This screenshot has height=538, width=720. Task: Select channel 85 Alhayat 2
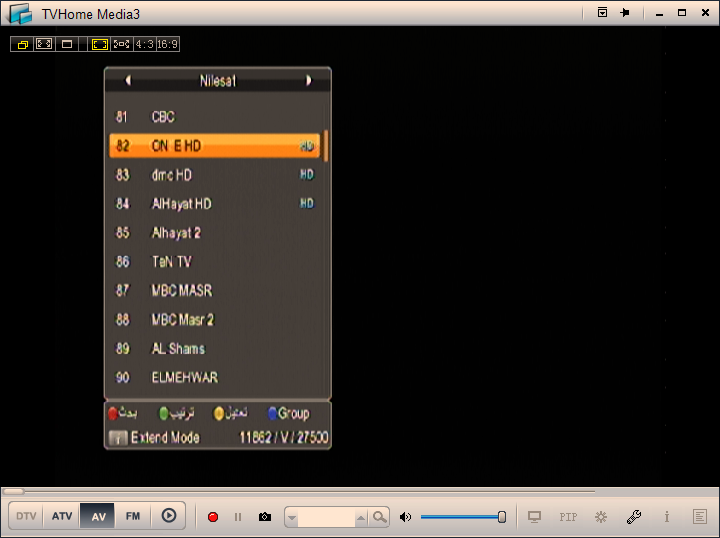pos(214,232)
